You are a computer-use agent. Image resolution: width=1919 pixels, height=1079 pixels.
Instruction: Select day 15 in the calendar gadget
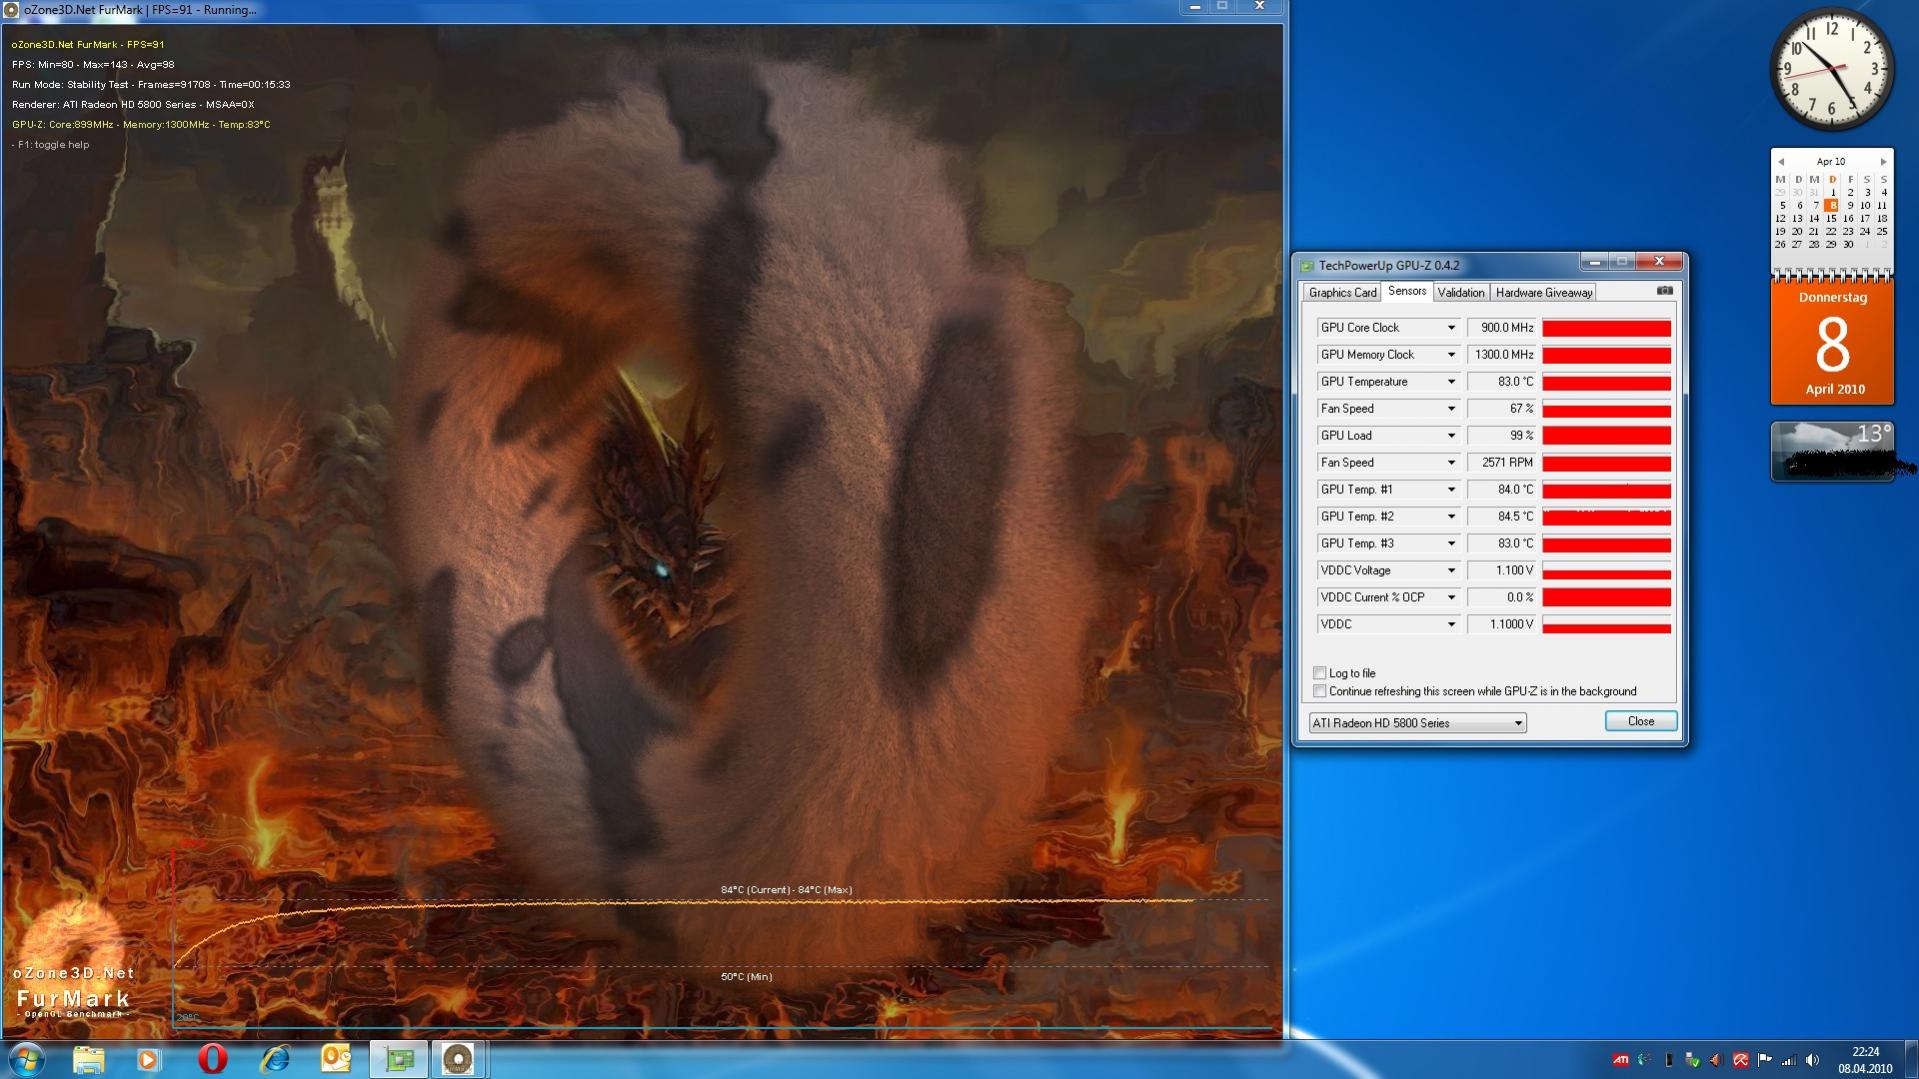tap(1831, 218)
